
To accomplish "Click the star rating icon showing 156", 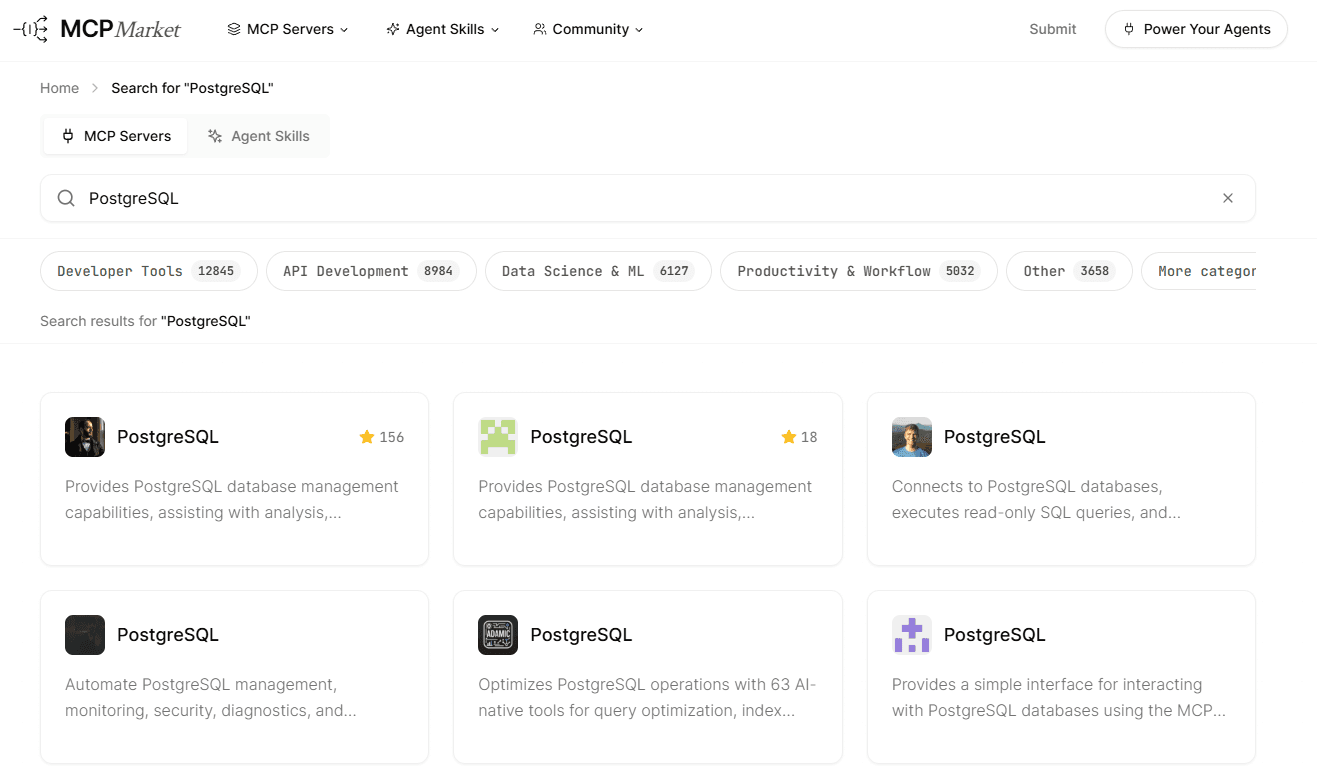I will [x=365, y=437].
